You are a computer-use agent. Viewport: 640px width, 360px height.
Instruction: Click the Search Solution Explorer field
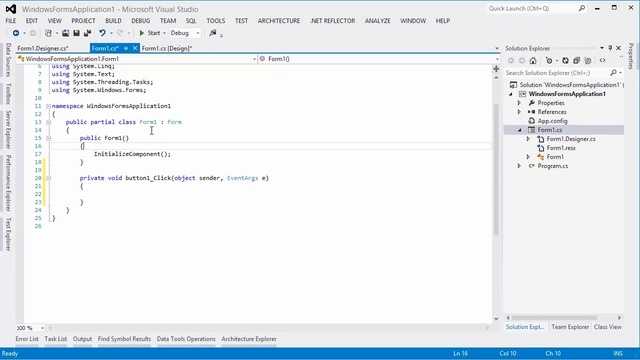[x=557, y=73]
